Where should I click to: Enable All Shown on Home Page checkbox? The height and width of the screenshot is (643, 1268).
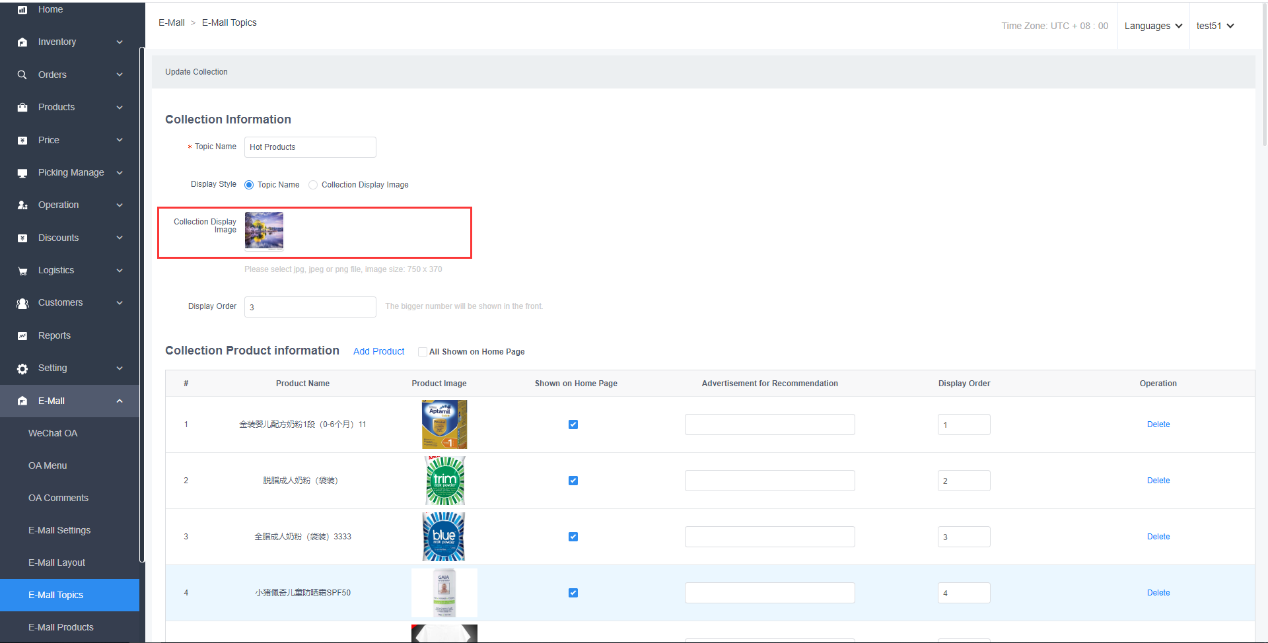tap(422, 352)
